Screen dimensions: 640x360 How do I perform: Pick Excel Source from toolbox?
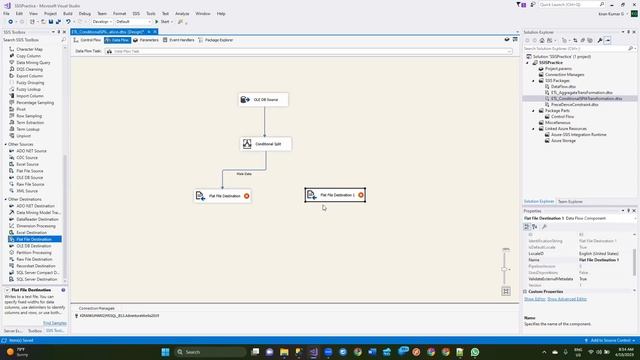27,164
